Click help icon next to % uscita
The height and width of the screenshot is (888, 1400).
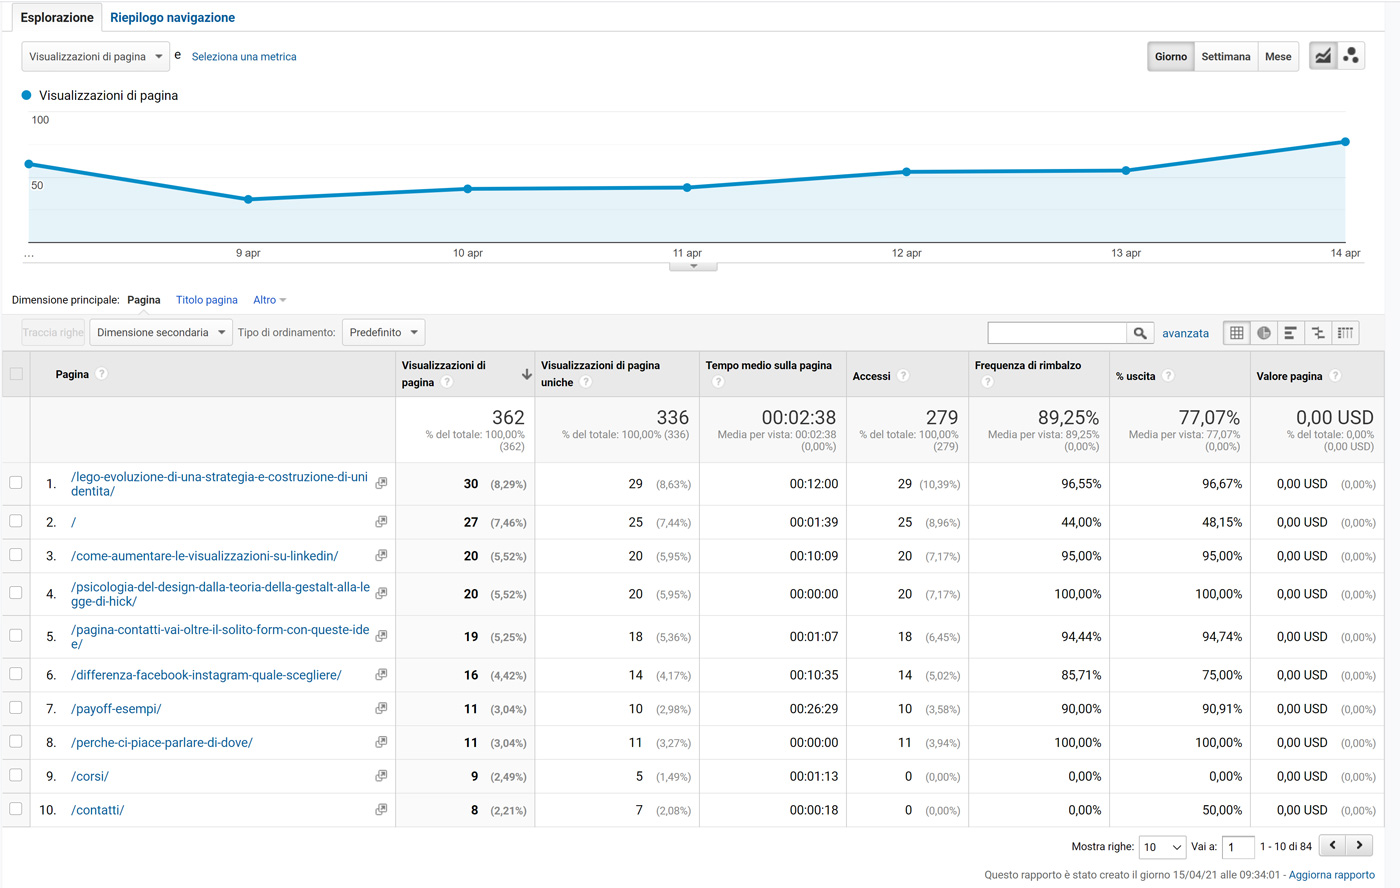coord(1168,376)
